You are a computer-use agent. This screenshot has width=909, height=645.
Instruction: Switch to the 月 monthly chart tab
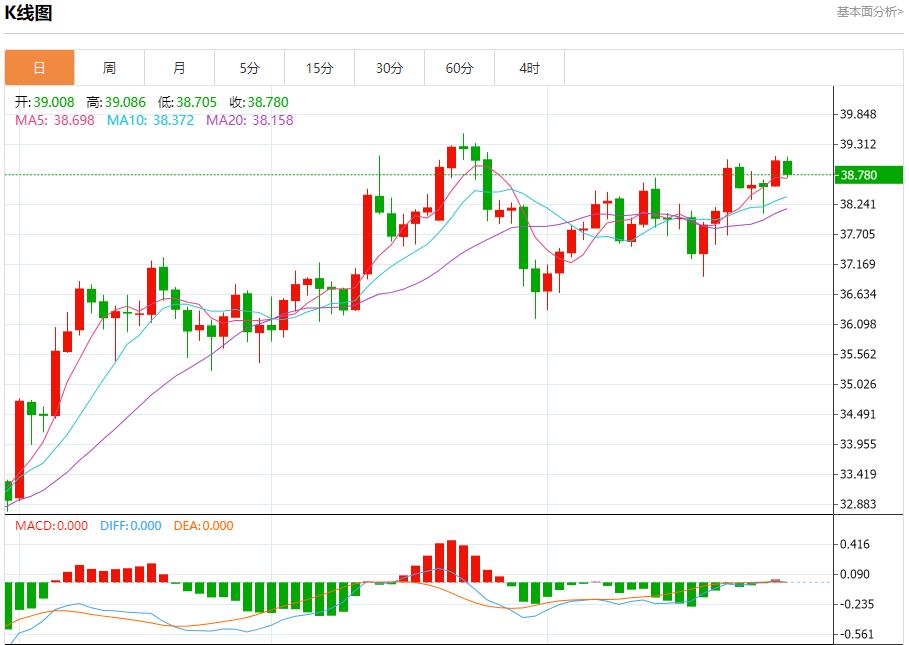pos(179,67)
